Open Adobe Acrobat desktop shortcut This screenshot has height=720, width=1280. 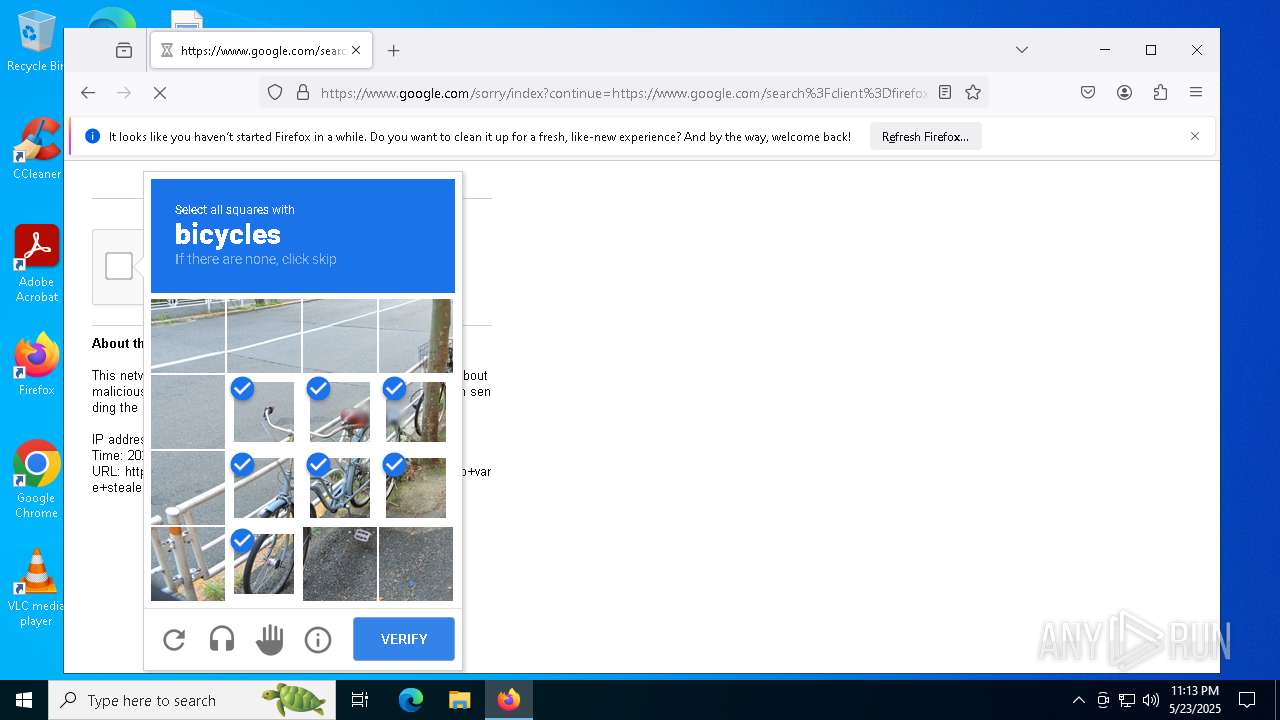tap(36, 264)
